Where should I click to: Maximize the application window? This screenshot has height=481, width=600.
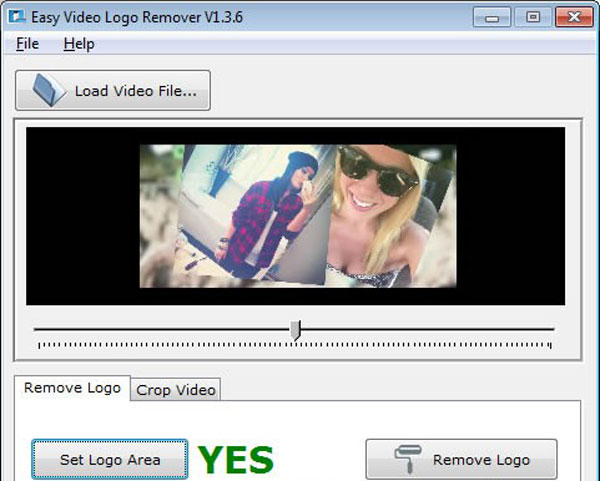[532, 17]
